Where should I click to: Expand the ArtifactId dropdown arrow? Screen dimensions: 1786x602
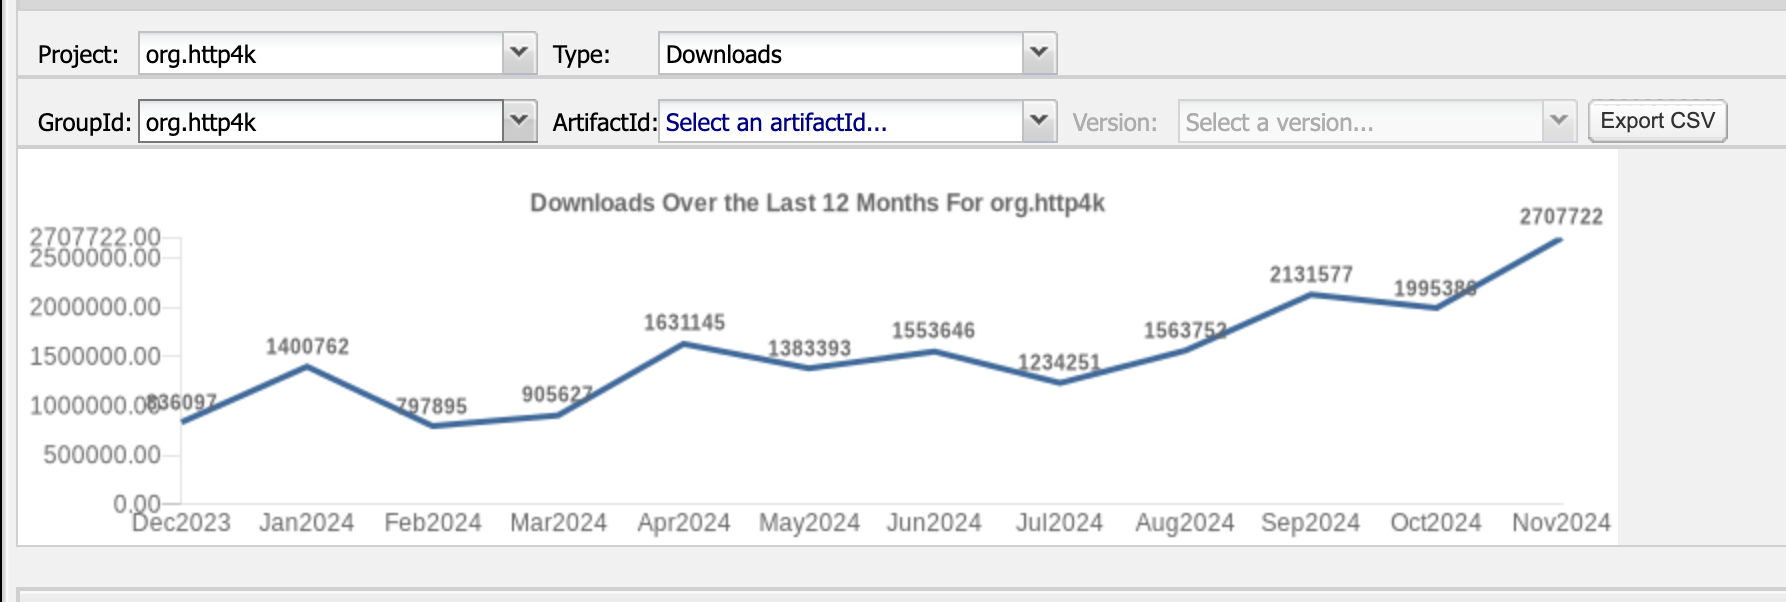pos(1039,121)
